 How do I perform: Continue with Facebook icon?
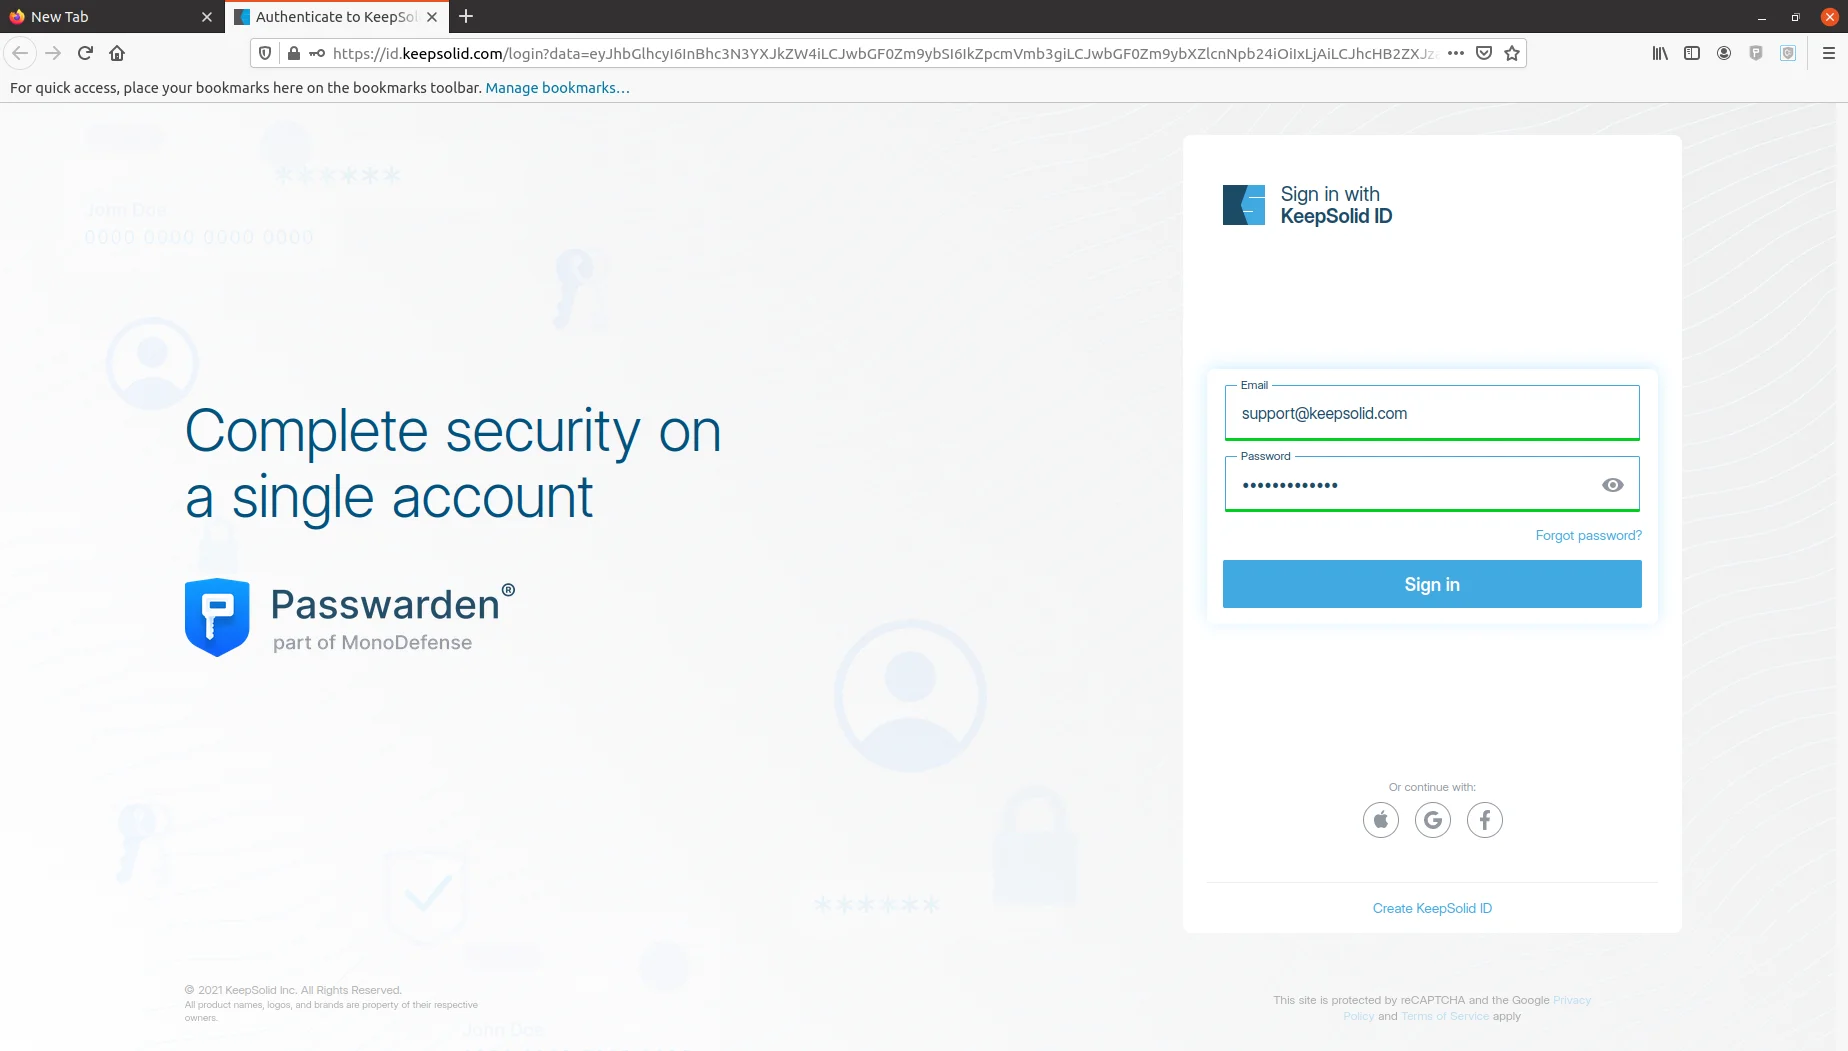1484,820
